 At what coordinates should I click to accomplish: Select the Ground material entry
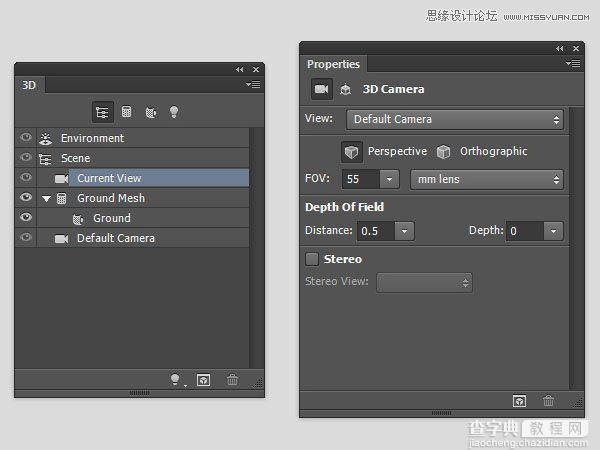point(112,218)
